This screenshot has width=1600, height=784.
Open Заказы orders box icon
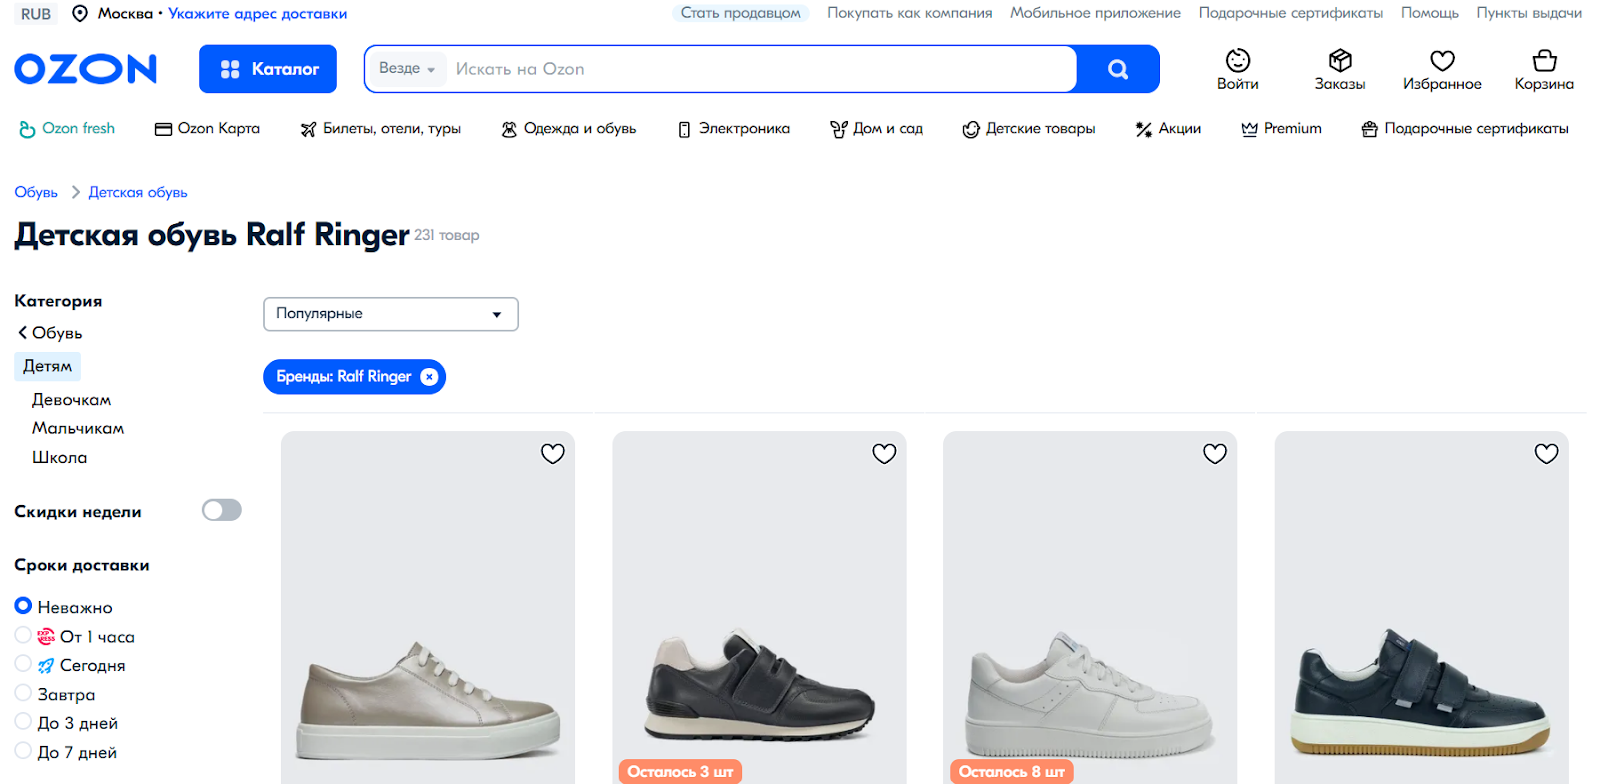[1340, 62]
